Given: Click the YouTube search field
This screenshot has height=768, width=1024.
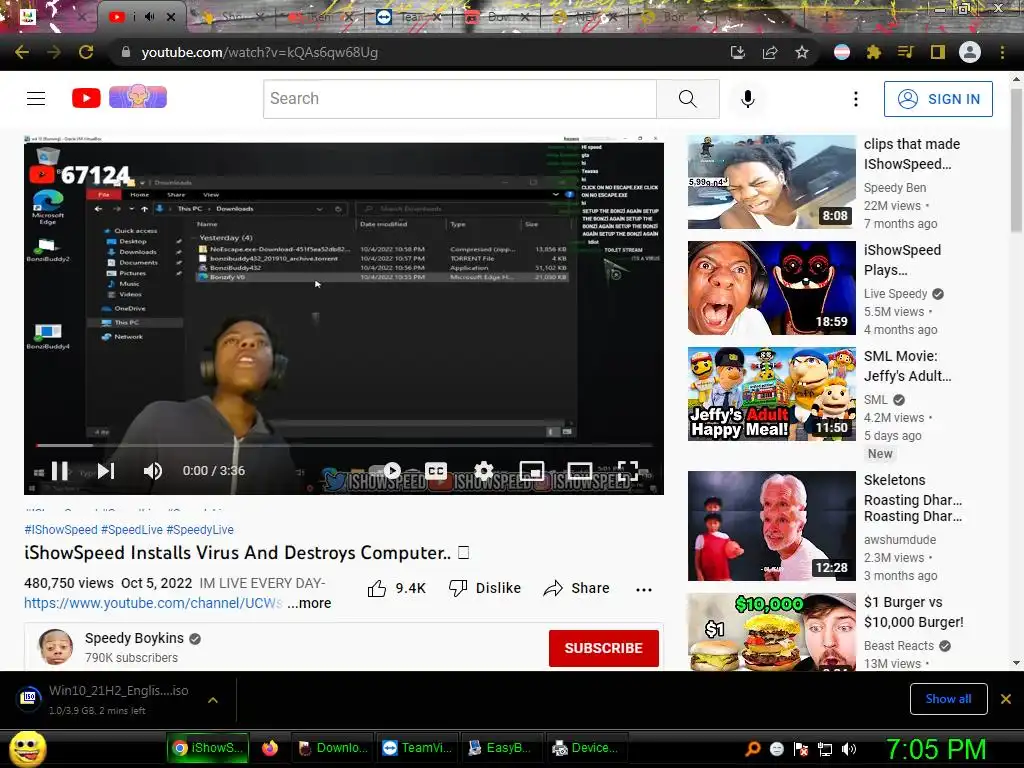Looking at the screenshot, I should pos(460,99).
